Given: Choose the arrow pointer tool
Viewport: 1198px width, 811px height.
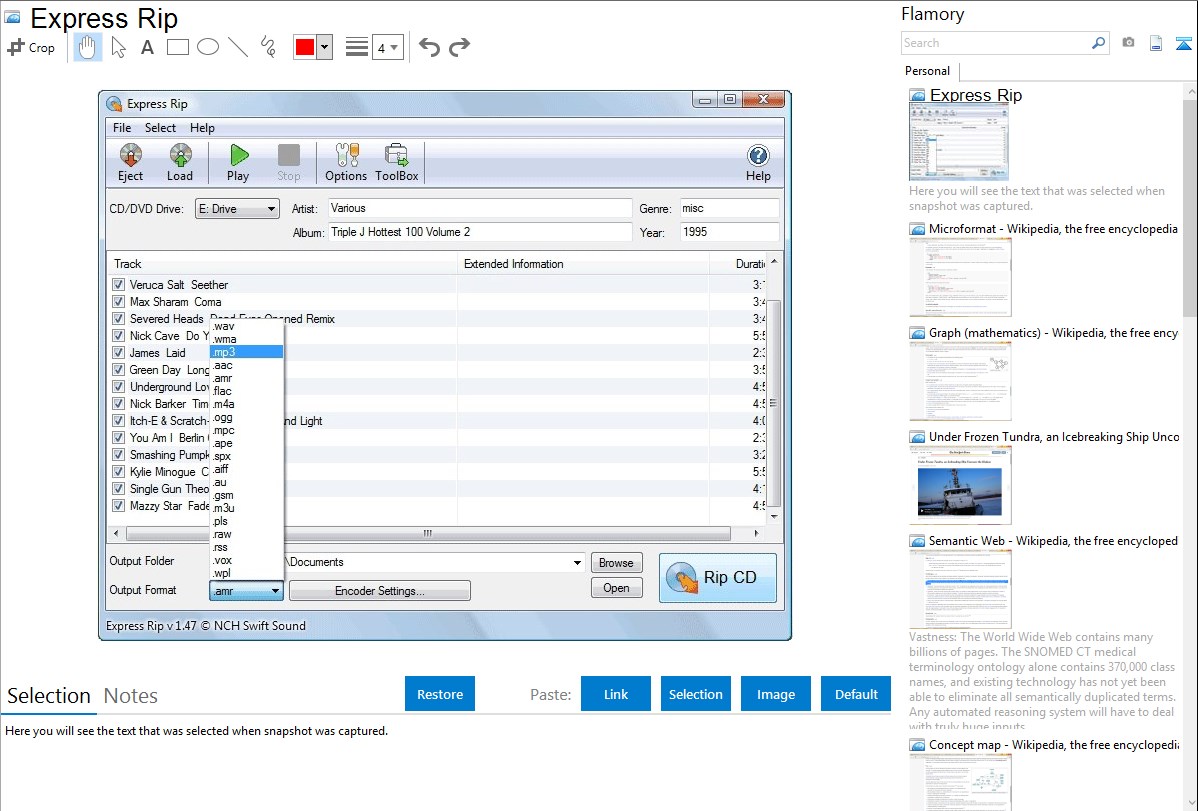Looking at the screenshot, I should [x=118, y=47].
